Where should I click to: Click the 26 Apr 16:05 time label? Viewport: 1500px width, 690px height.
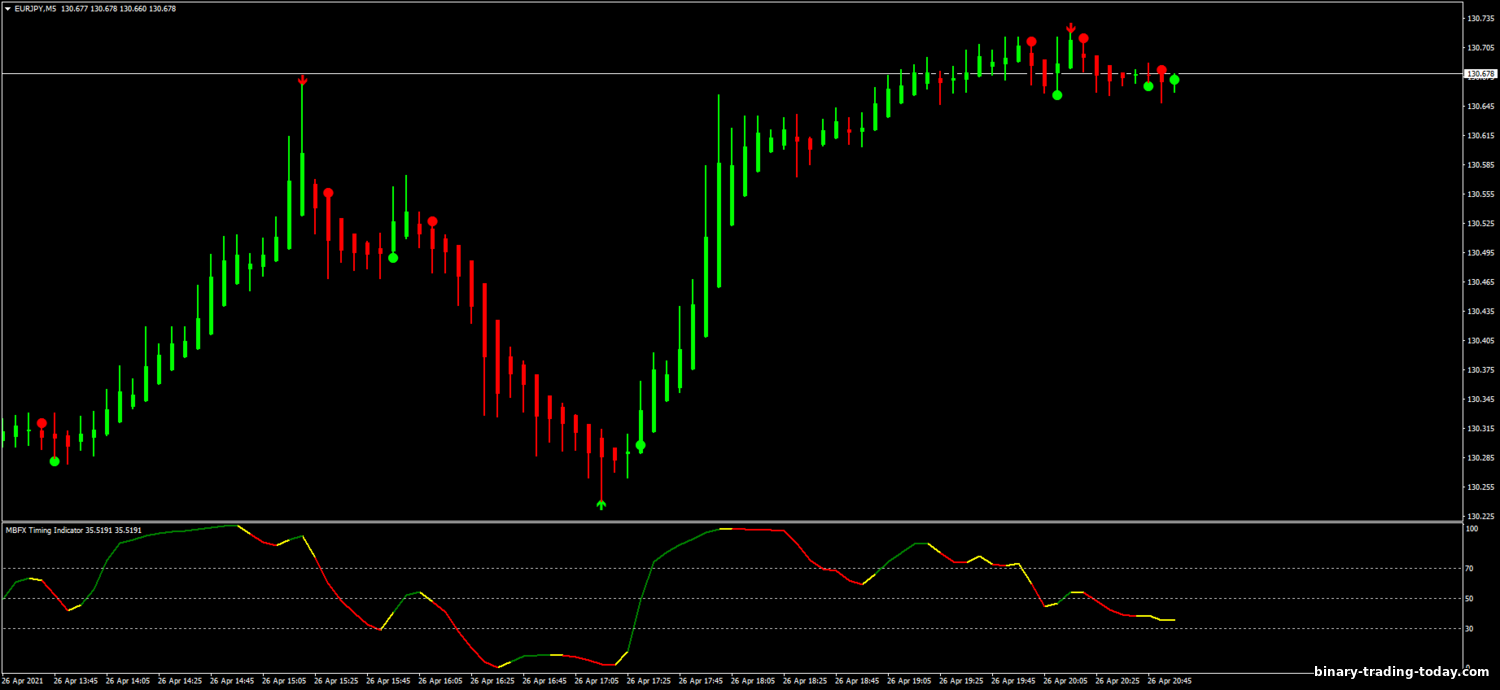[440, 680]
